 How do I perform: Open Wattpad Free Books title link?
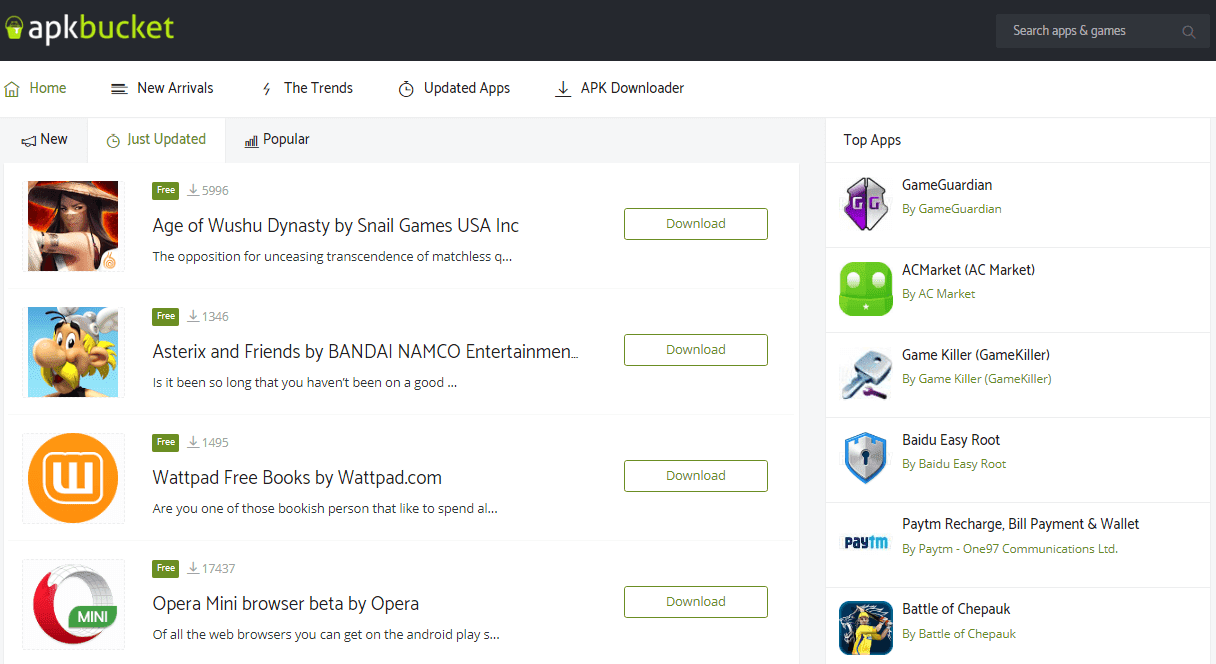tap(297, 477)
